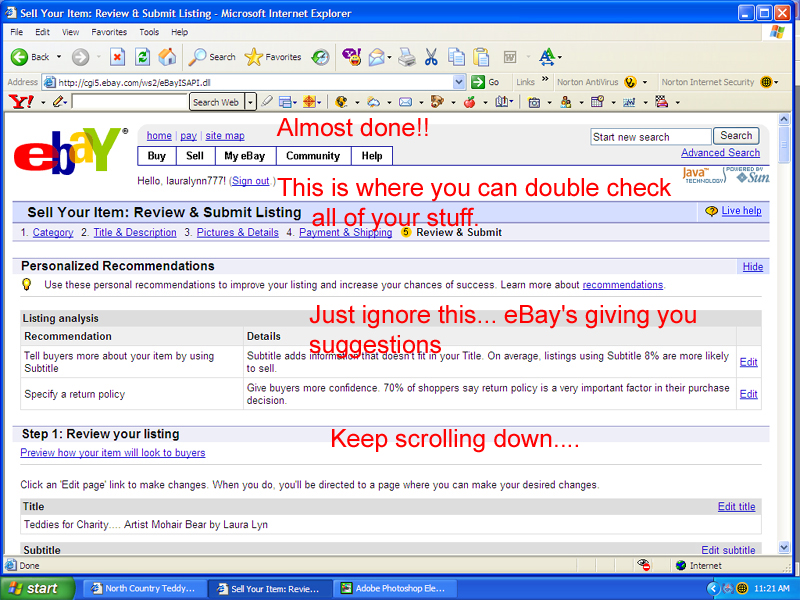
Task: Click the IE Back button
Action: tap(30, 57)
